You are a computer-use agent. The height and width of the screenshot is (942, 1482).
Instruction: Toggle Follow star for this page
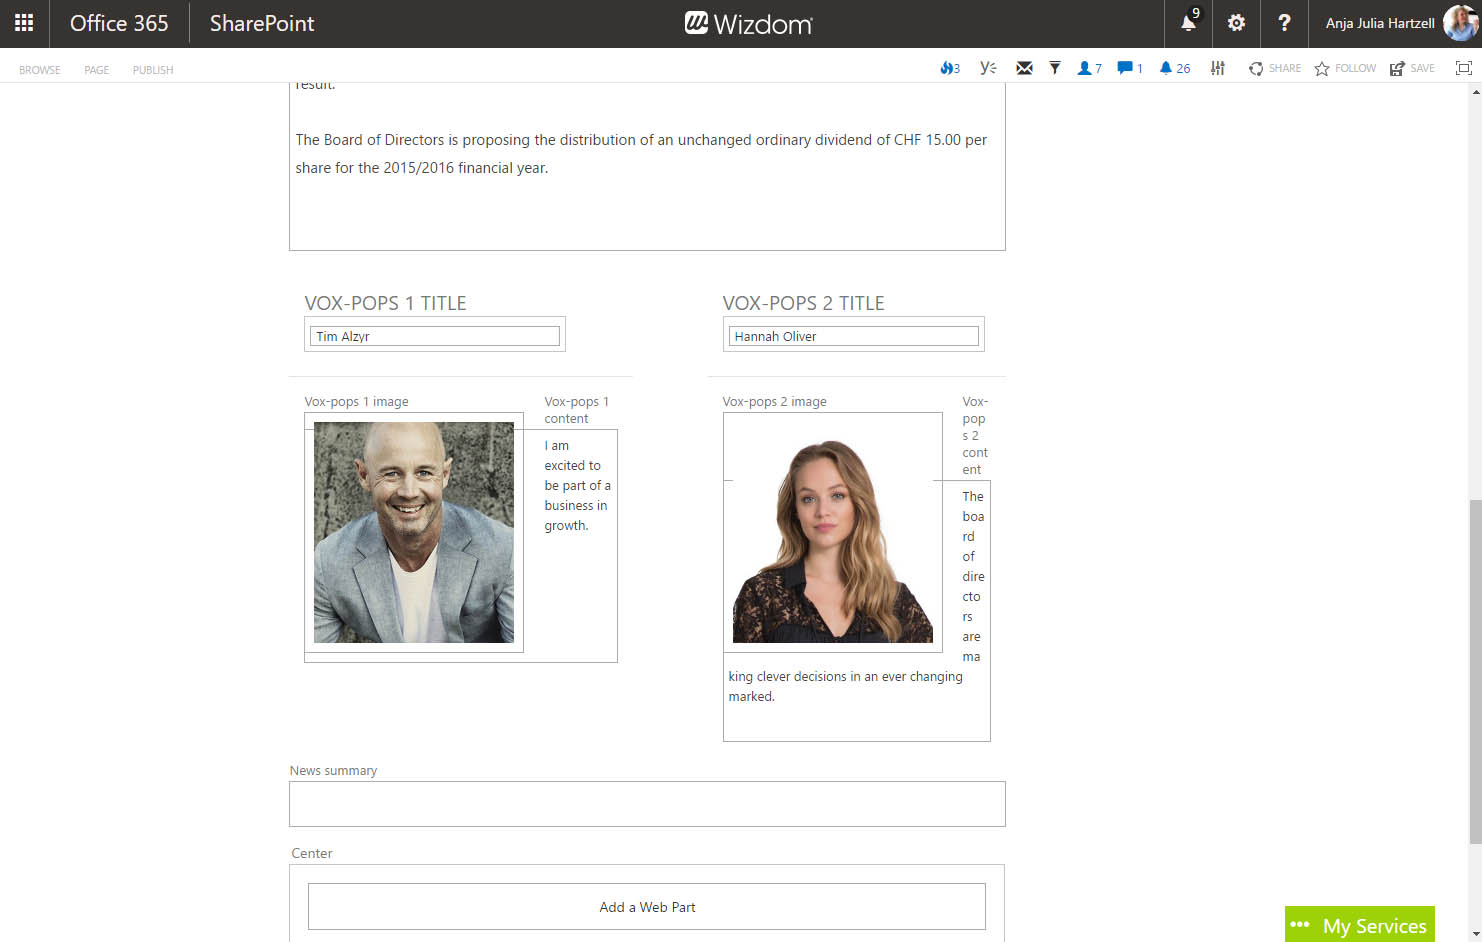pyautogui.click(x=1345, y=68)
